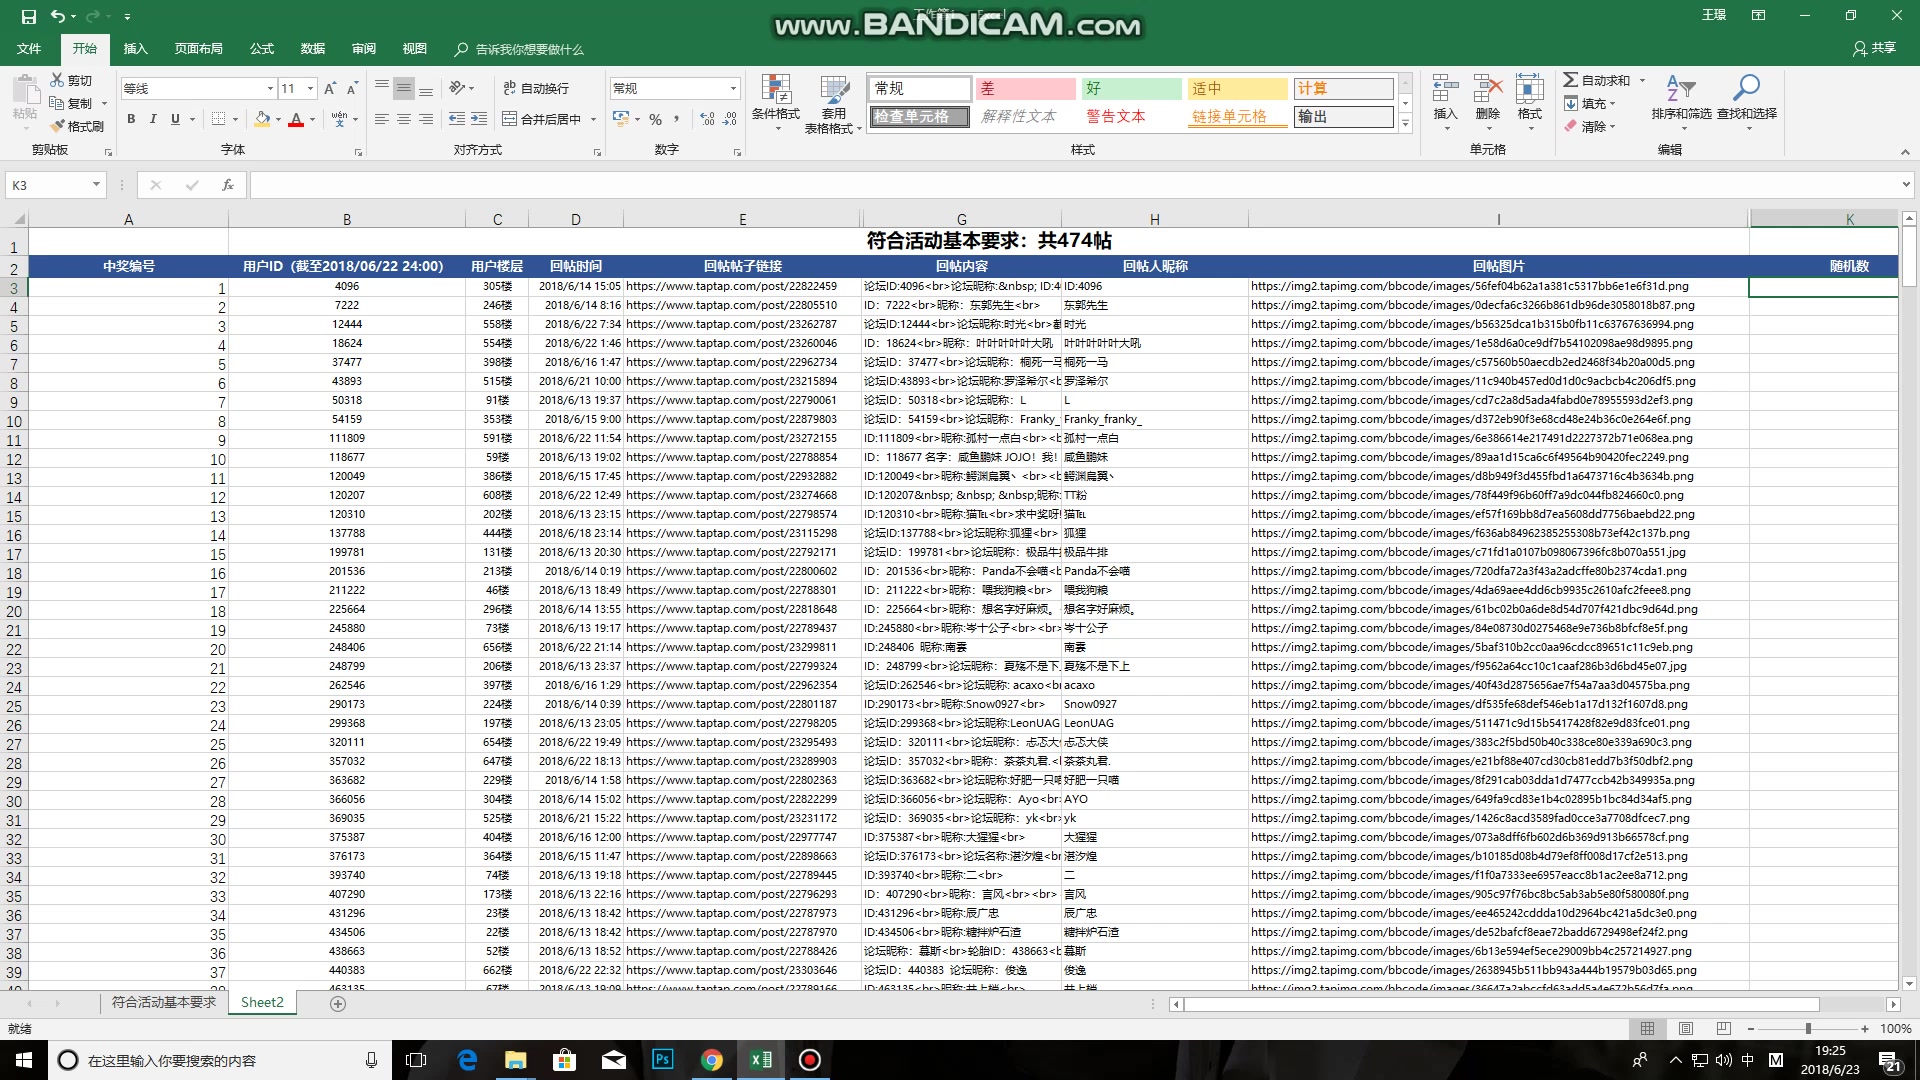Toggle Wrap Text (自动换行)

point(536,88)
